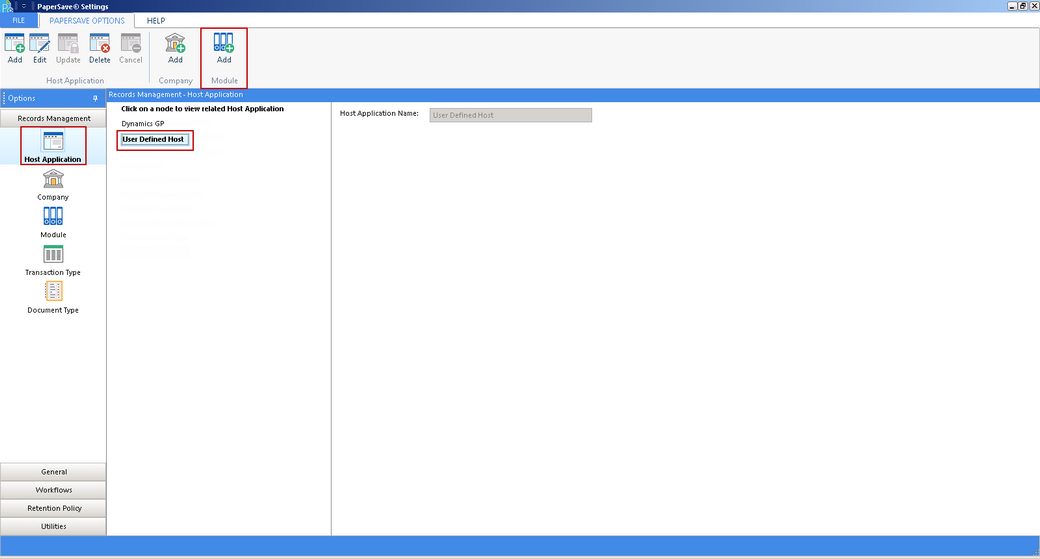Expand the General options group
Viewport: 1040px width, 559px height.
coord(54,472)
